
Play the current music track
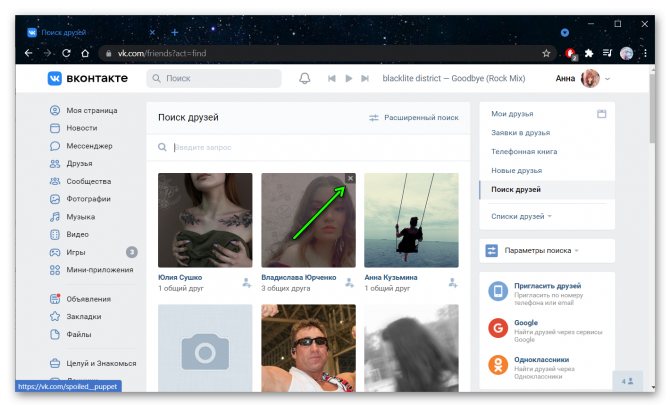coord(348,78)
